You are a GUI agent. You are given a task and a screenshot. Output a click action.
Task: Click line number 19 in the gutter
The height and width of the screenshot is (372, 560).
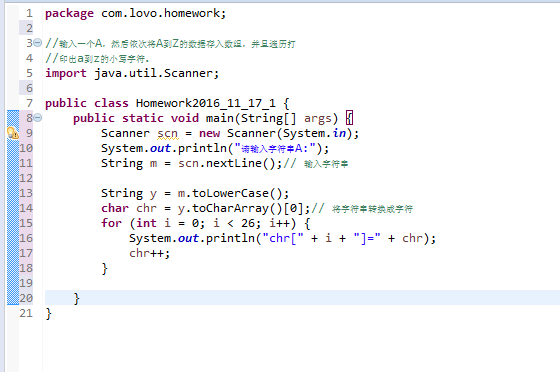pos(26,283)
